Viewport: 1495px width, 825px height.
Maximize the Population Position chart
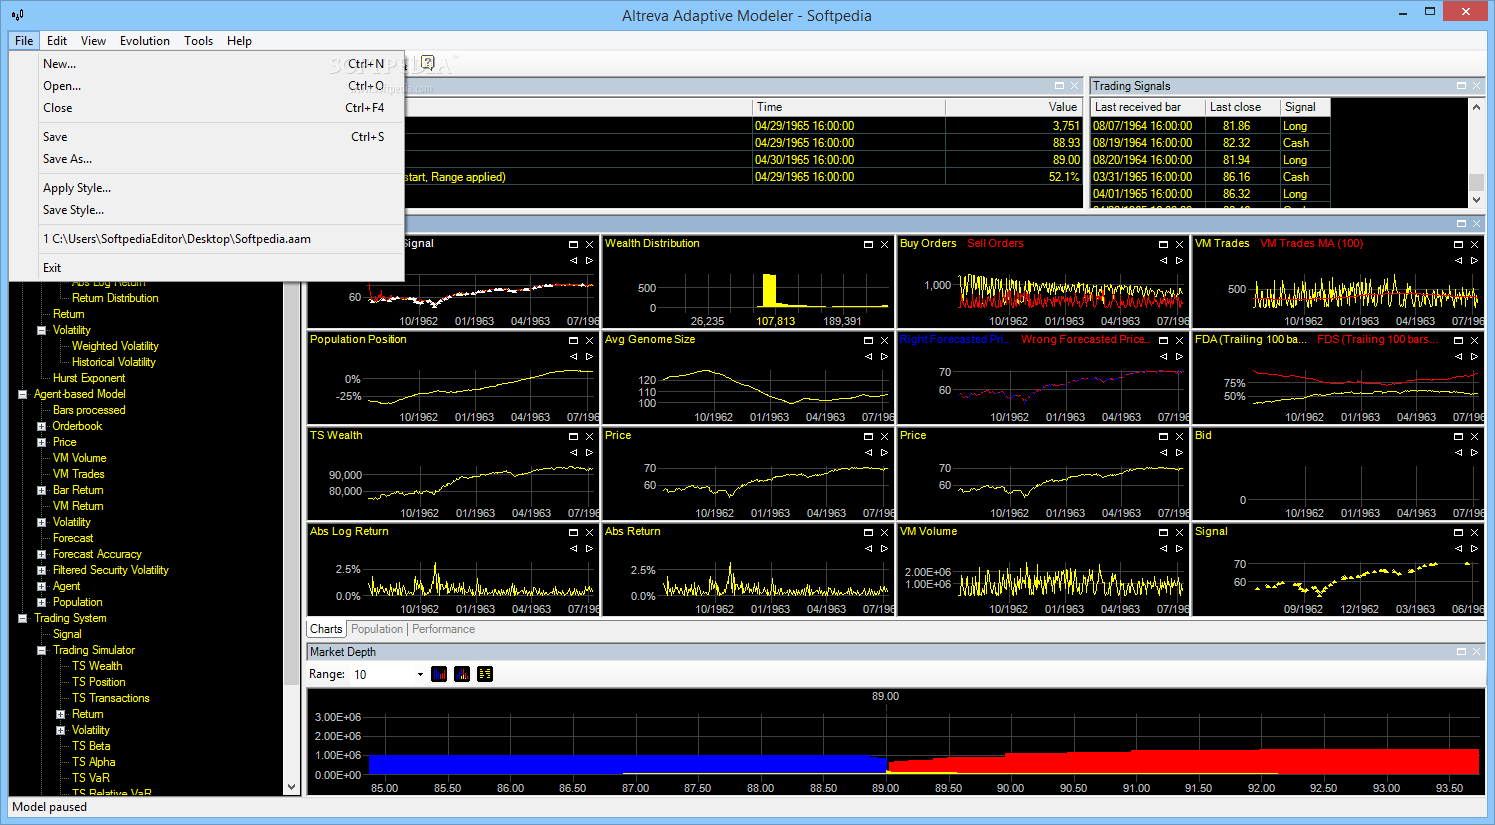[x=573, y=340]
